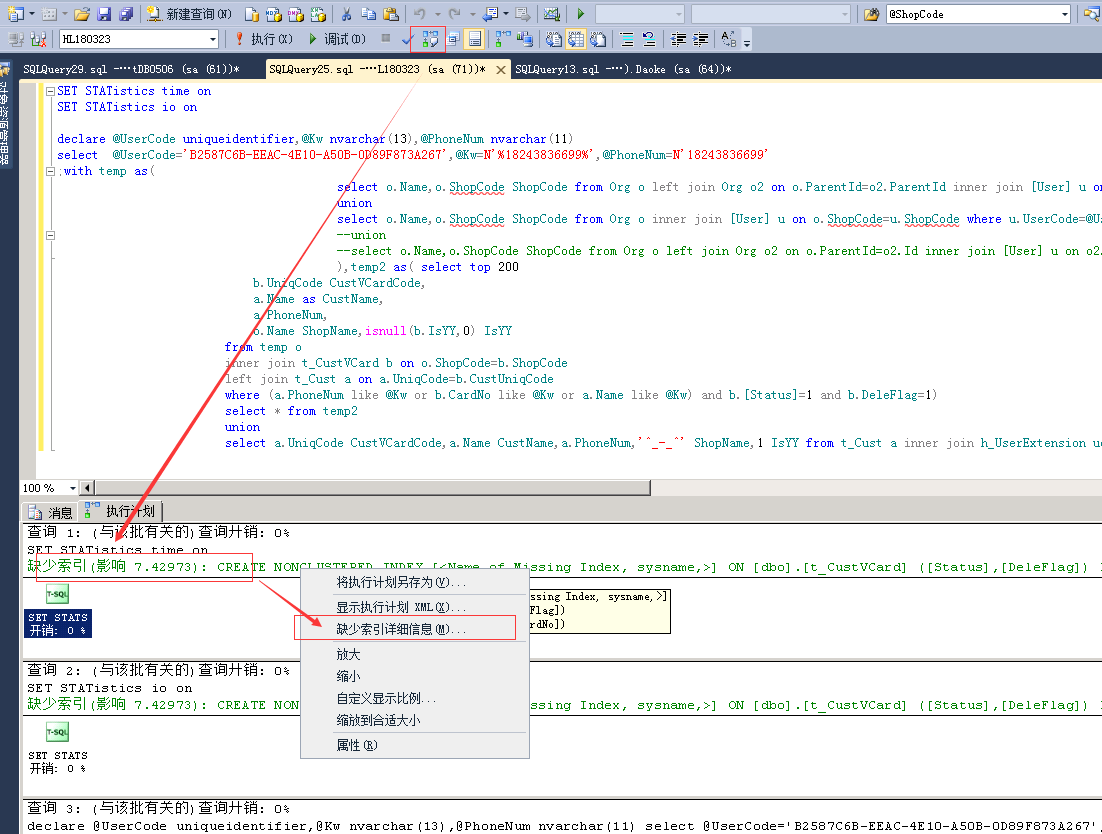The image size is (1102, 834).
Task: Start debugging with the 调试 button
Action: pyautogui.click(x=337, y=39)
